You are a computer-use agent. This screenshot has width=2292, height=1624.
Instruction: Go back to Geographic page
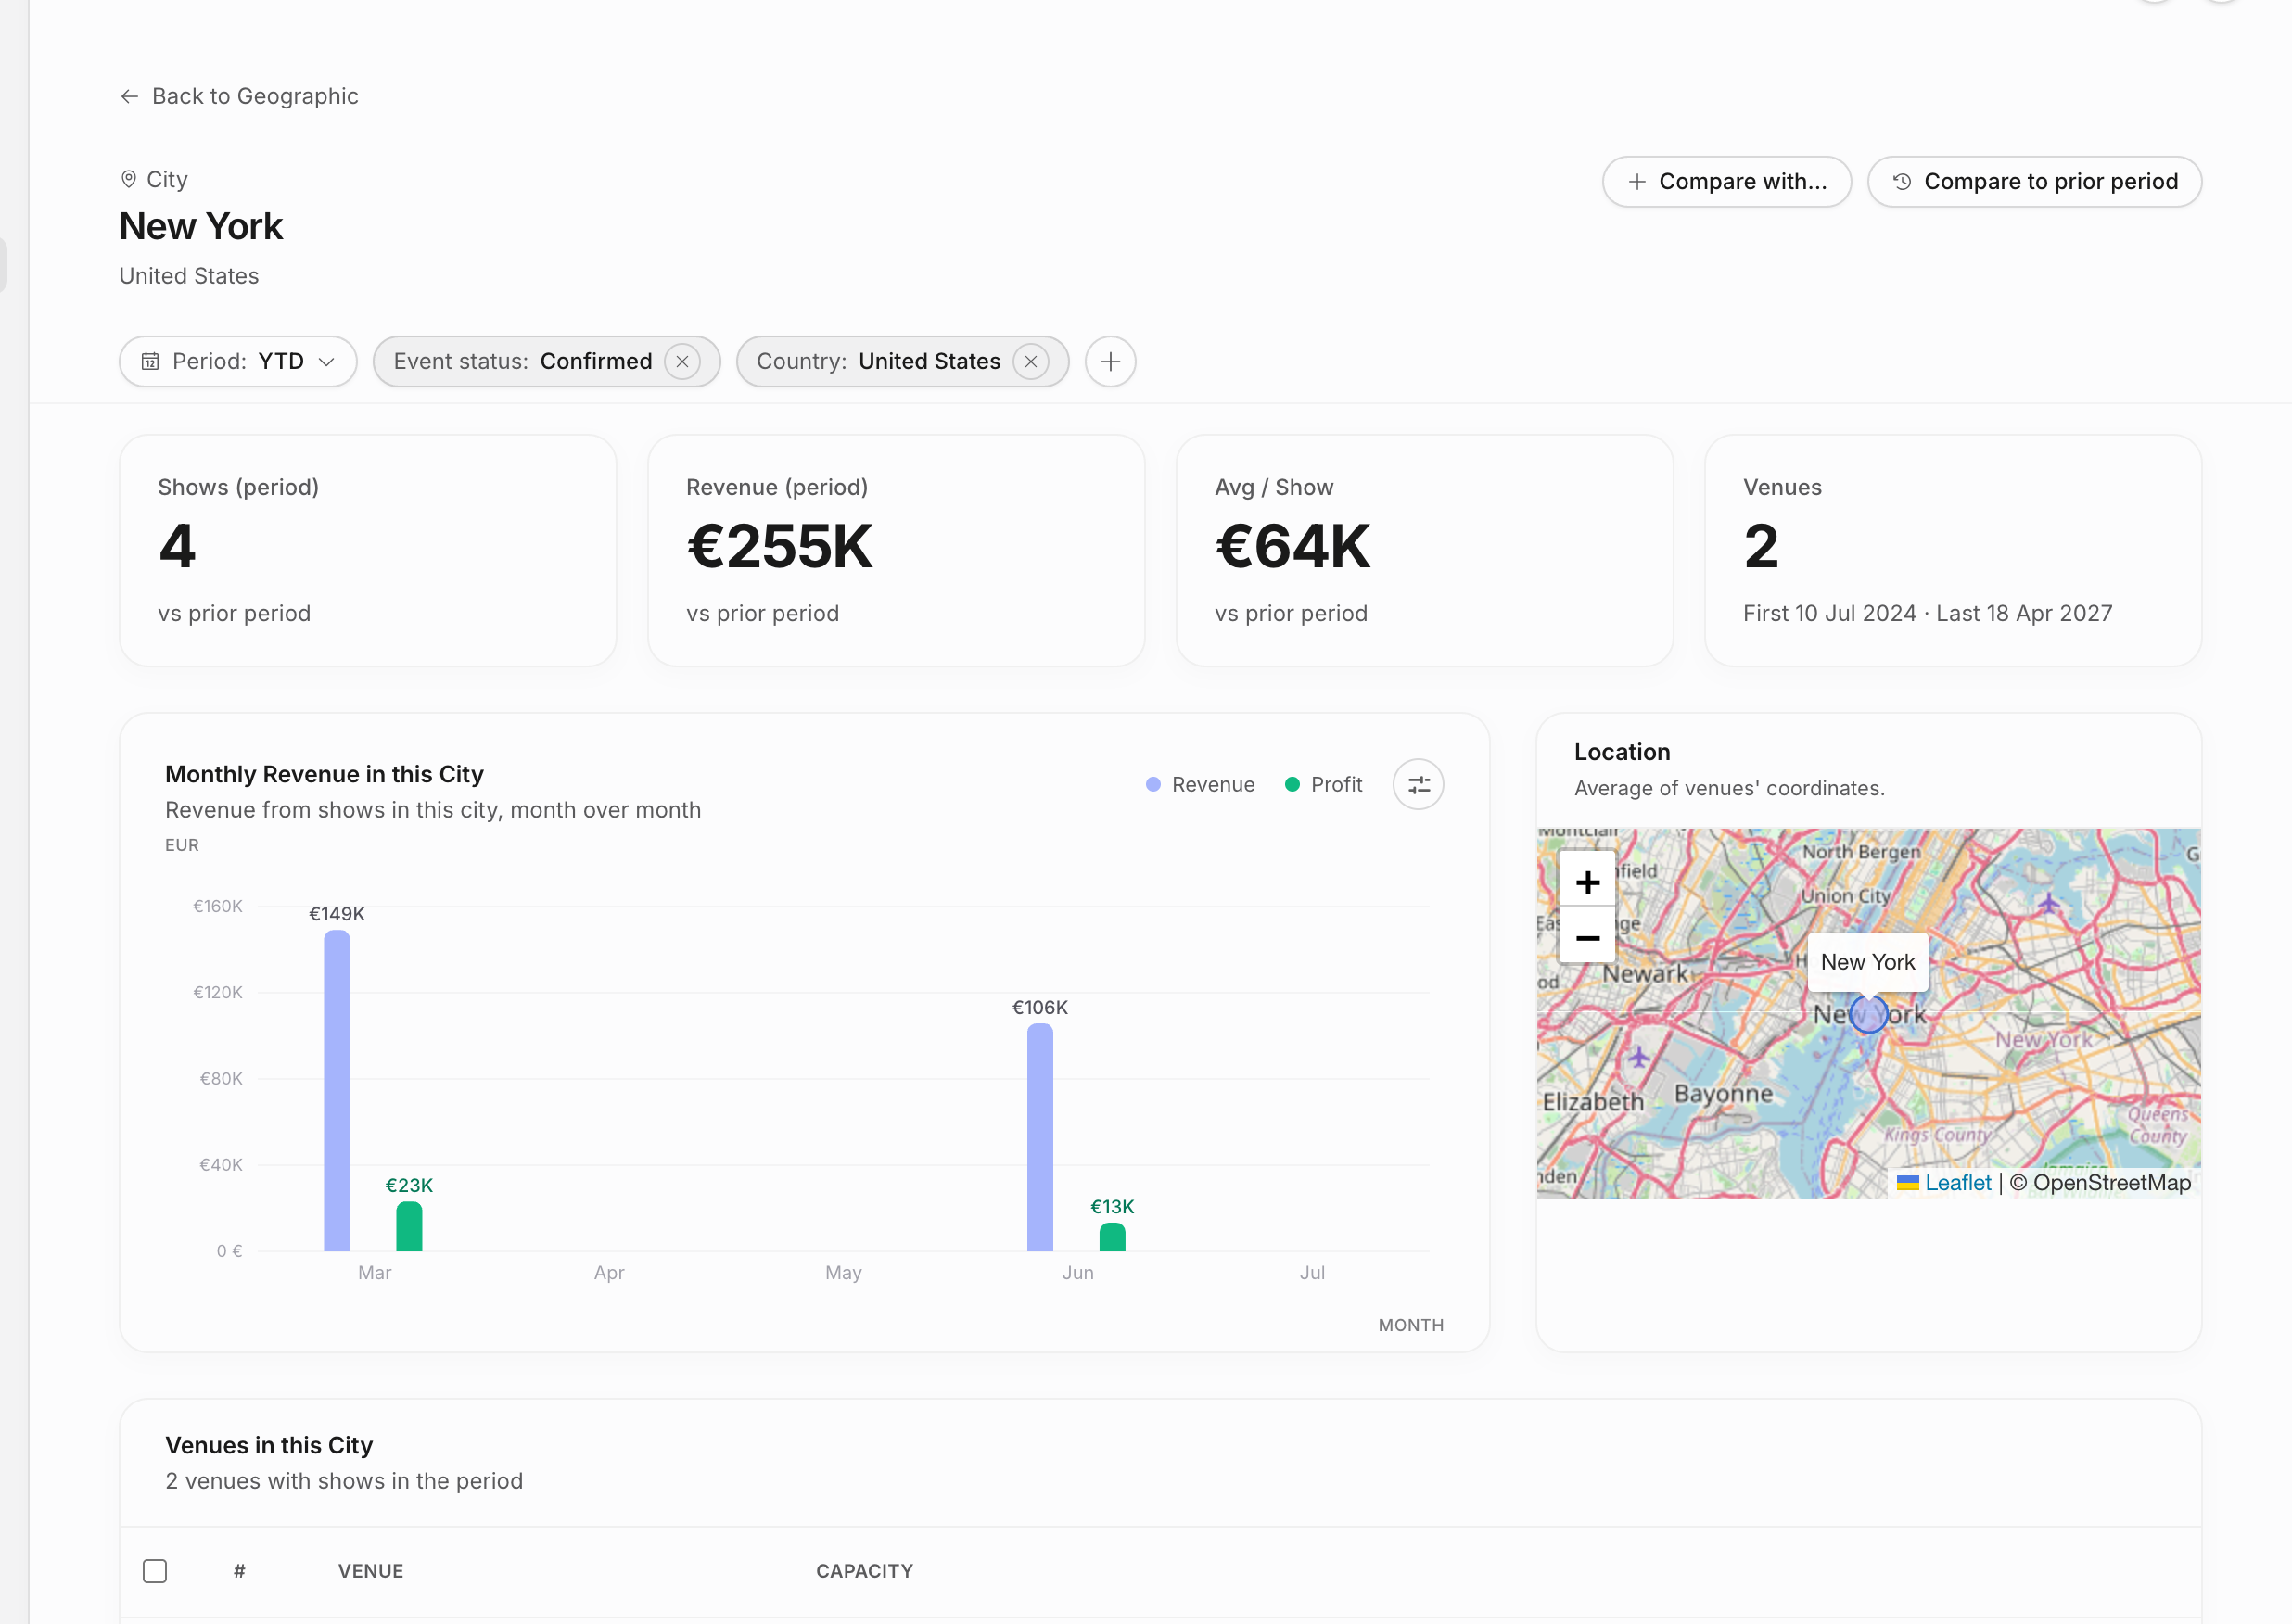coord(239,96)
